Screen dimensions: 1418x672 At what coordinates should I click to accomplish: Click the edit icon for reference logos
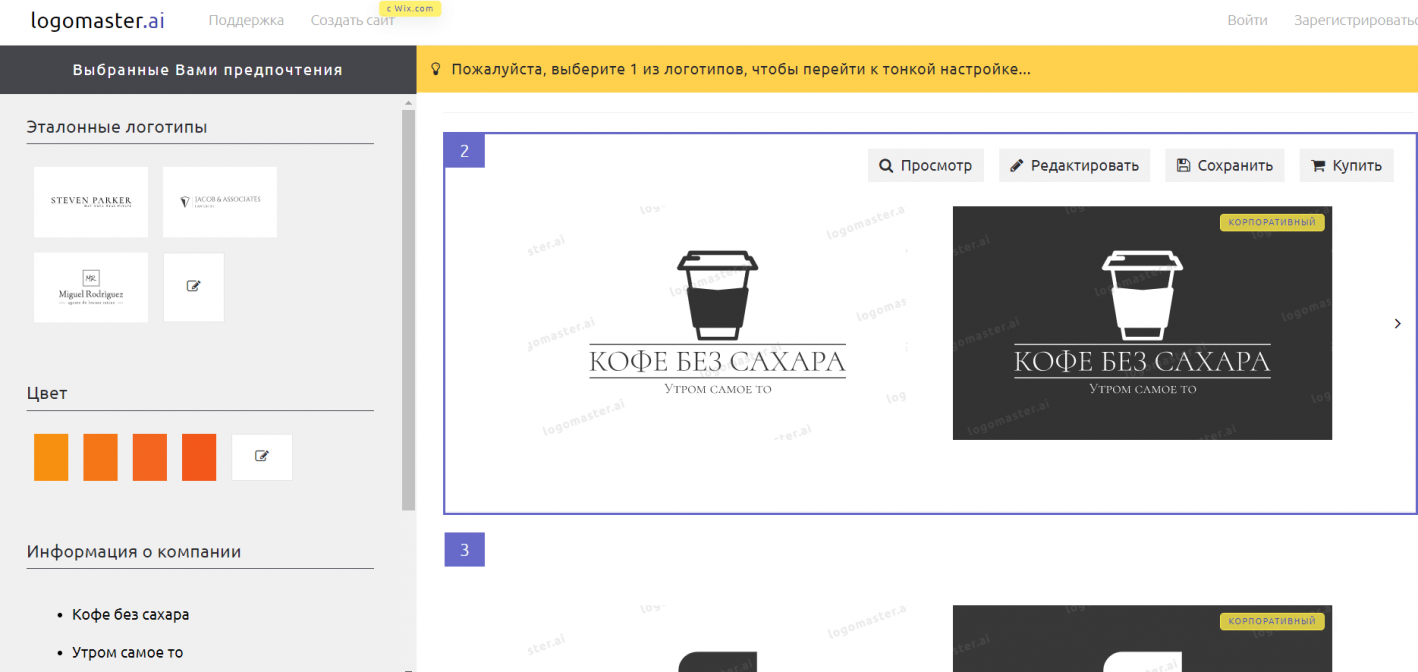194,287
